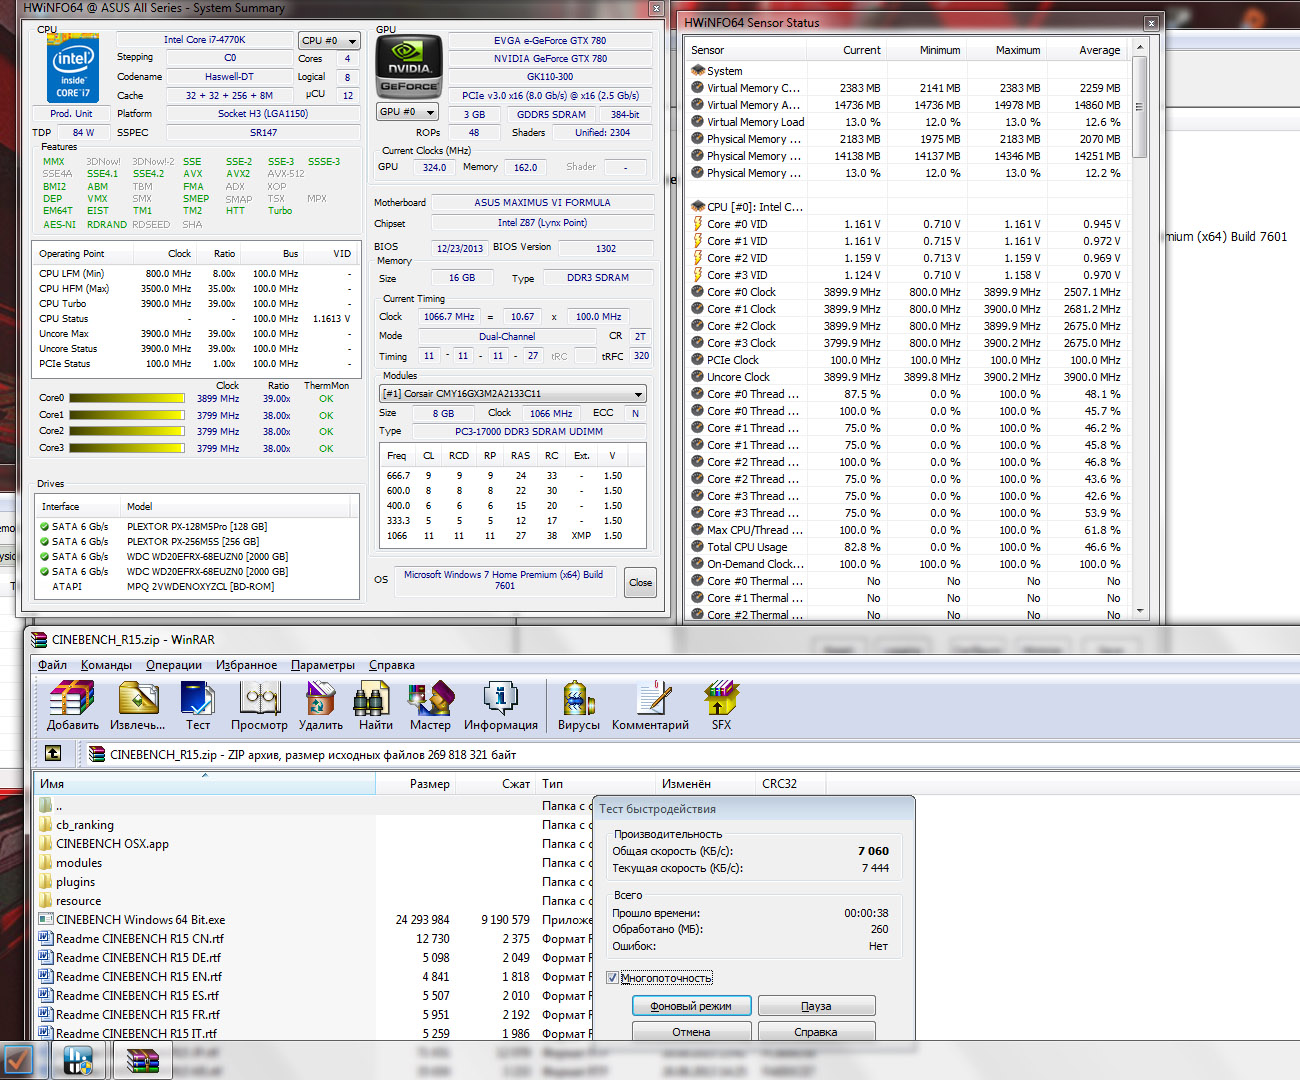Click the Sensor Status scroll down arrow

[x=1139, y=611]
